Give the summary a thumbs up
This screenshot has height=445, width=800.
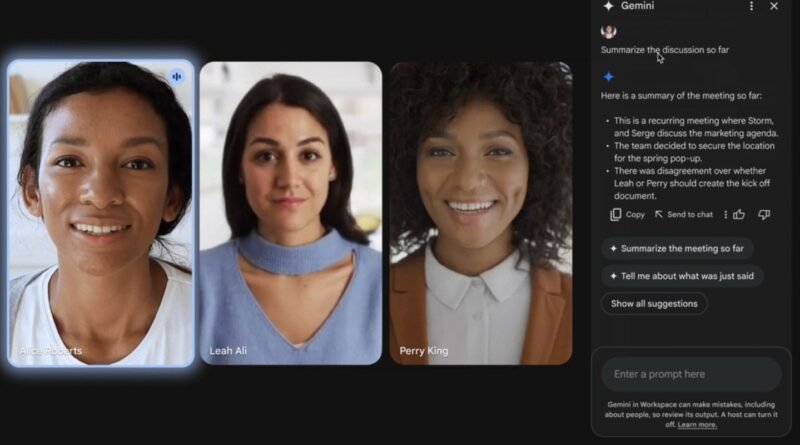click(x=739, y=214)
